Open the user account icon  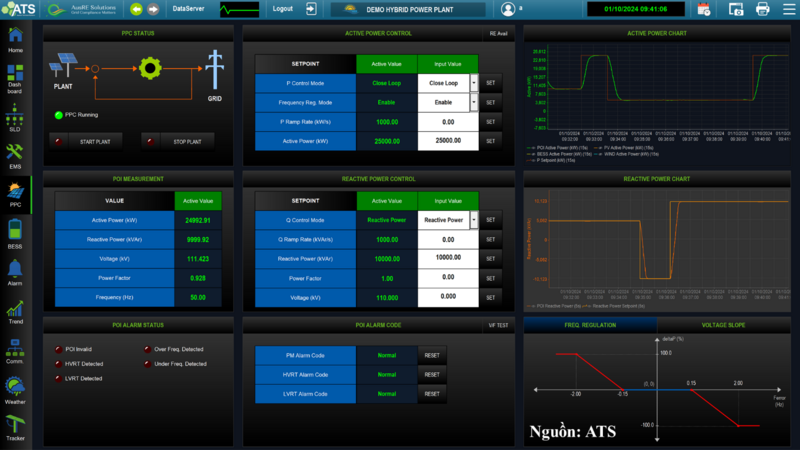[508, 9]
